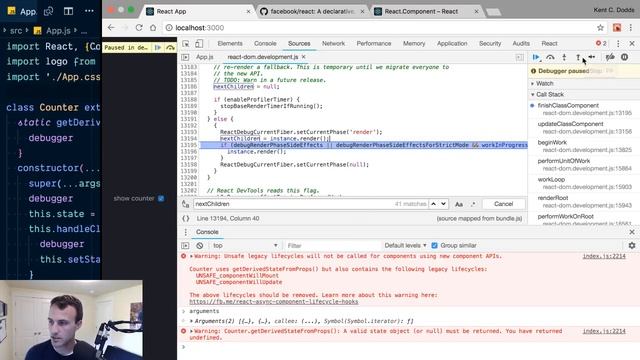
Task: Cancel the source search
Action: point(503,204)
